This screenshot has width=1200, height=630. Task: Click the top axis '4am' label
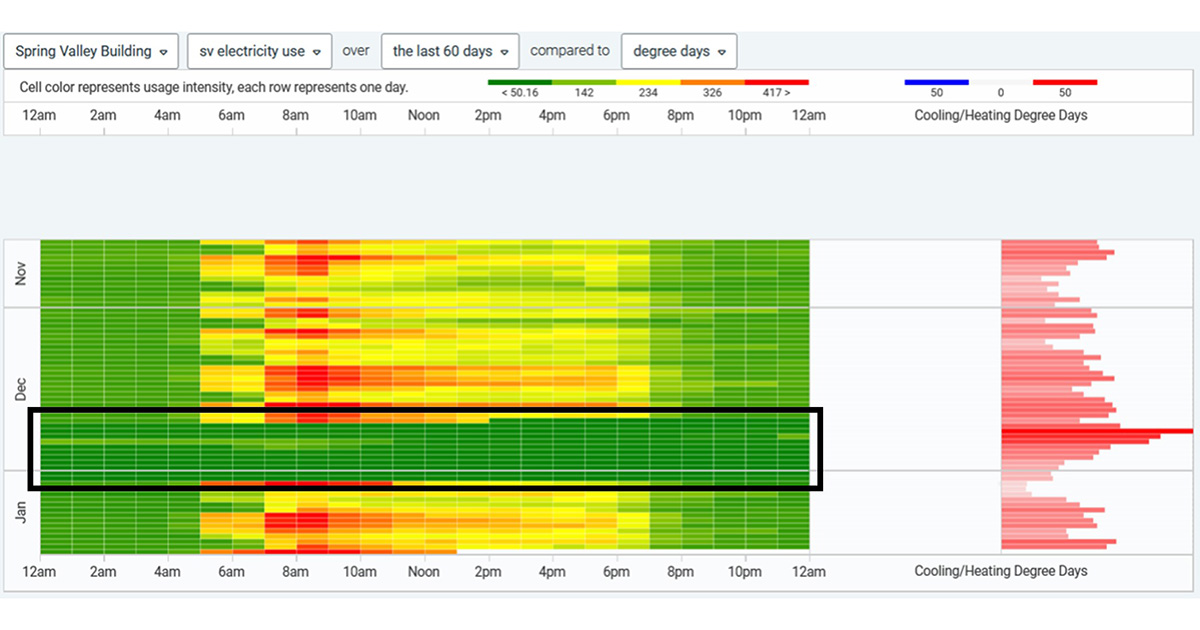click(x=167, y=115)
